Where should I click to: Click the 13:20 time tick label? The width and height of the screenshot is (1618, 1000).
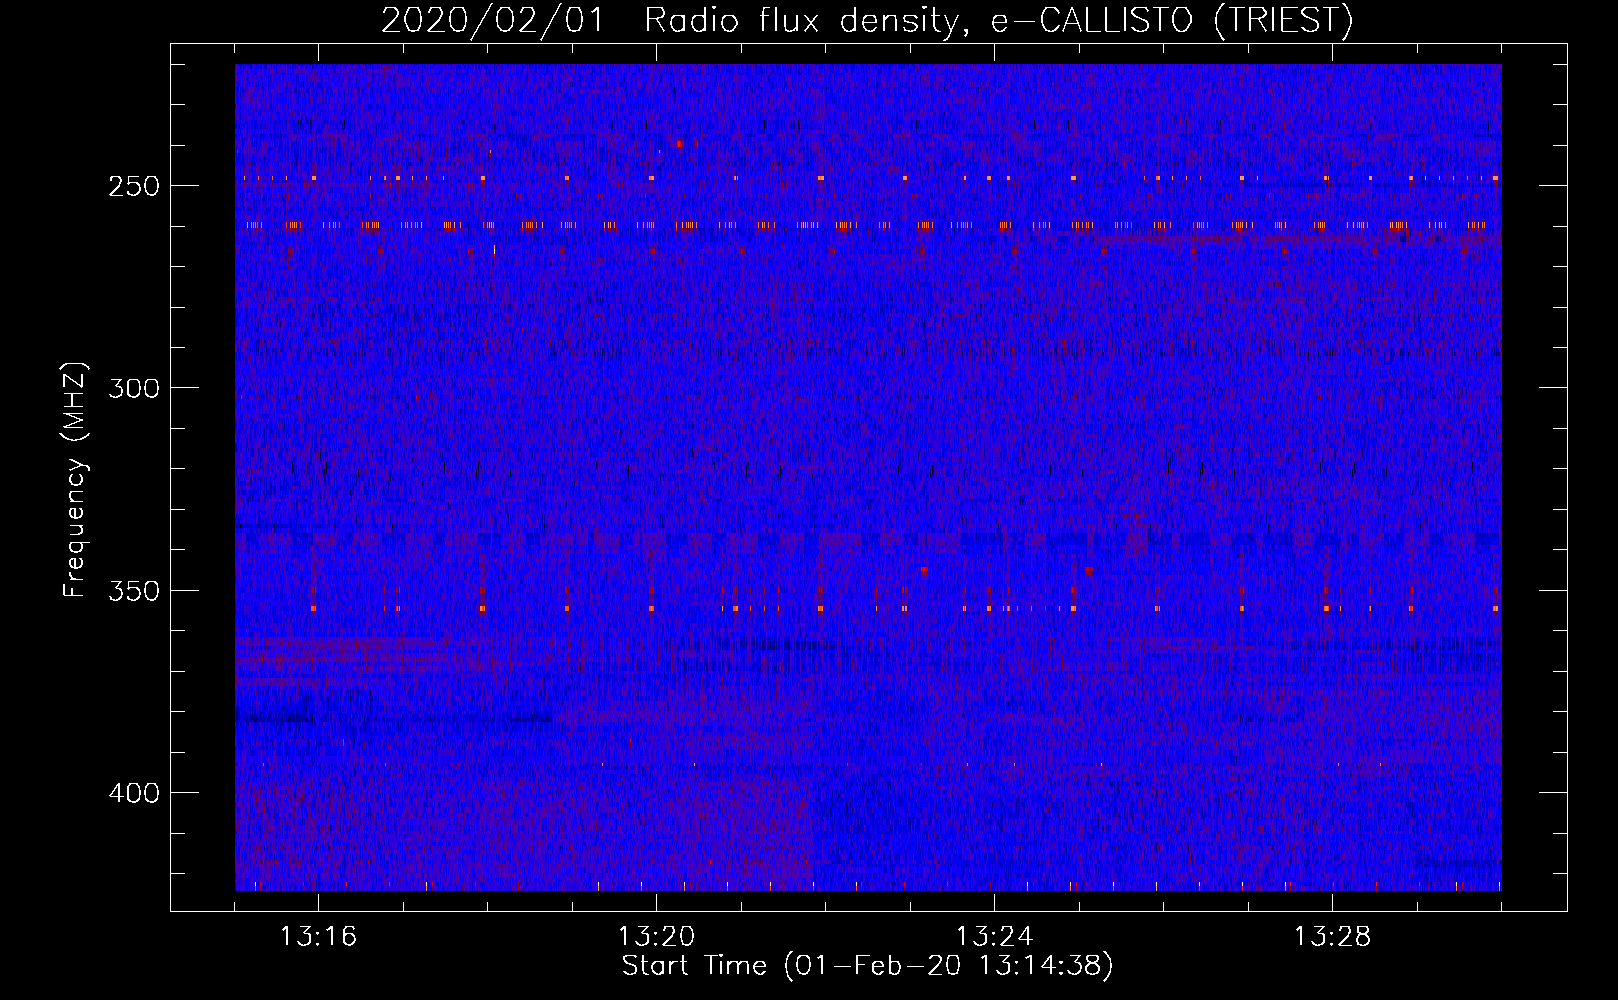click(x=656, y=937)
